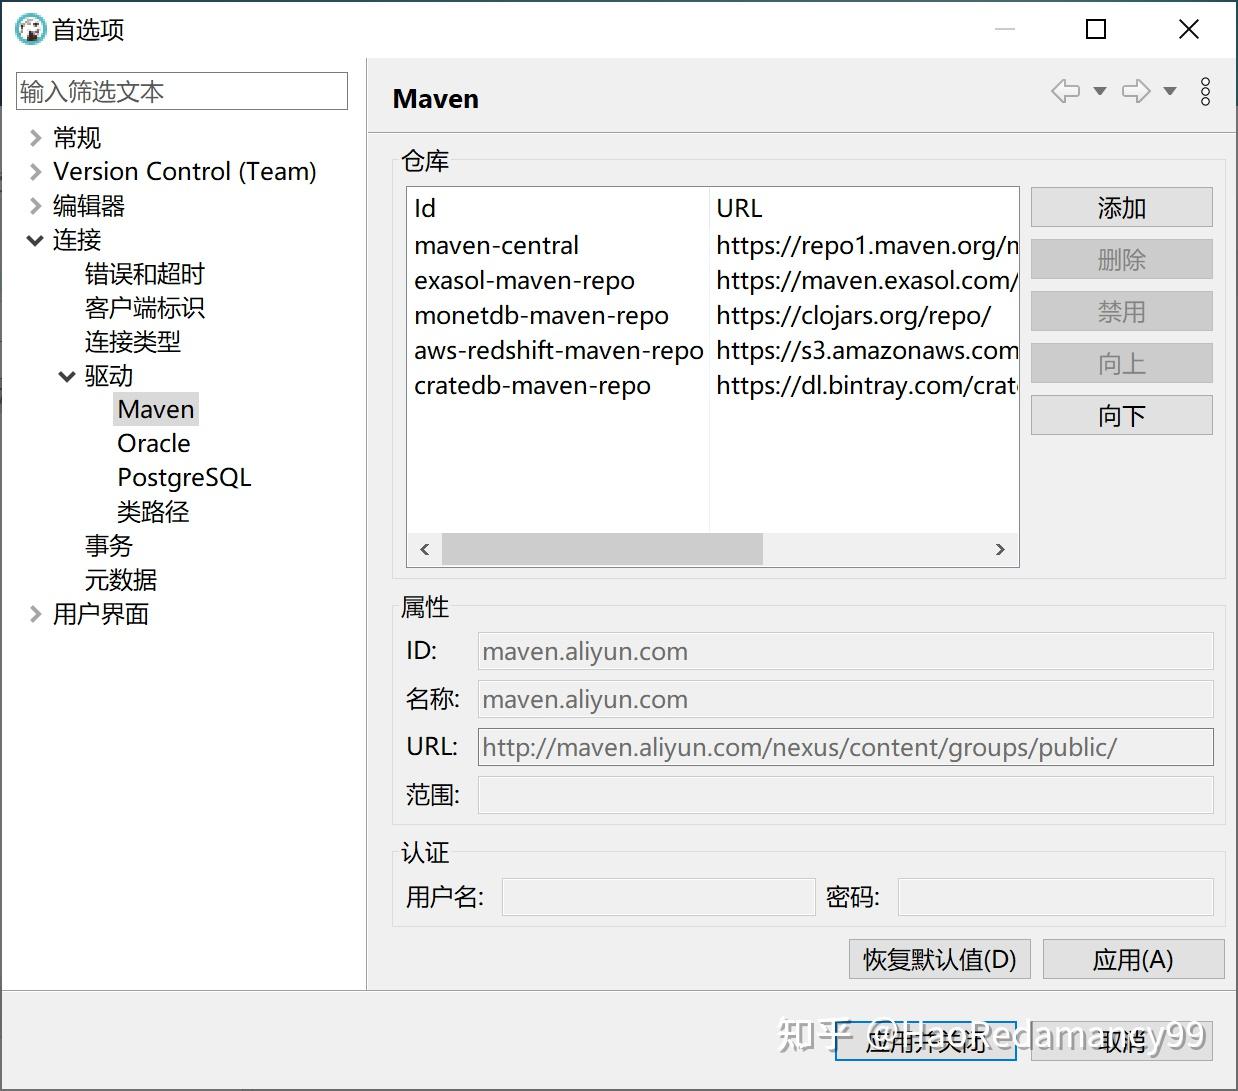The width and height of the screenshot is (1238, 1091).
Task: Click scroll right arrow of repository table
Action: click(x=1000, y=549)
